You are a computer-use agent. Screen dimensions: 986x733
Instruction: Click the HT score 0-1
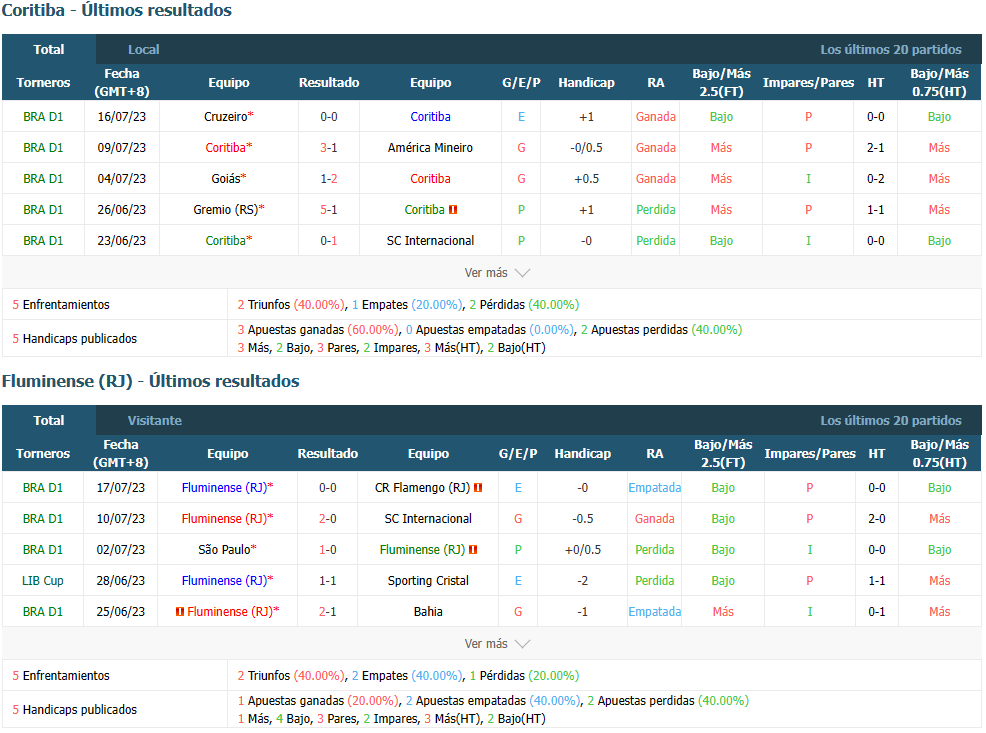tap(877, 612)
